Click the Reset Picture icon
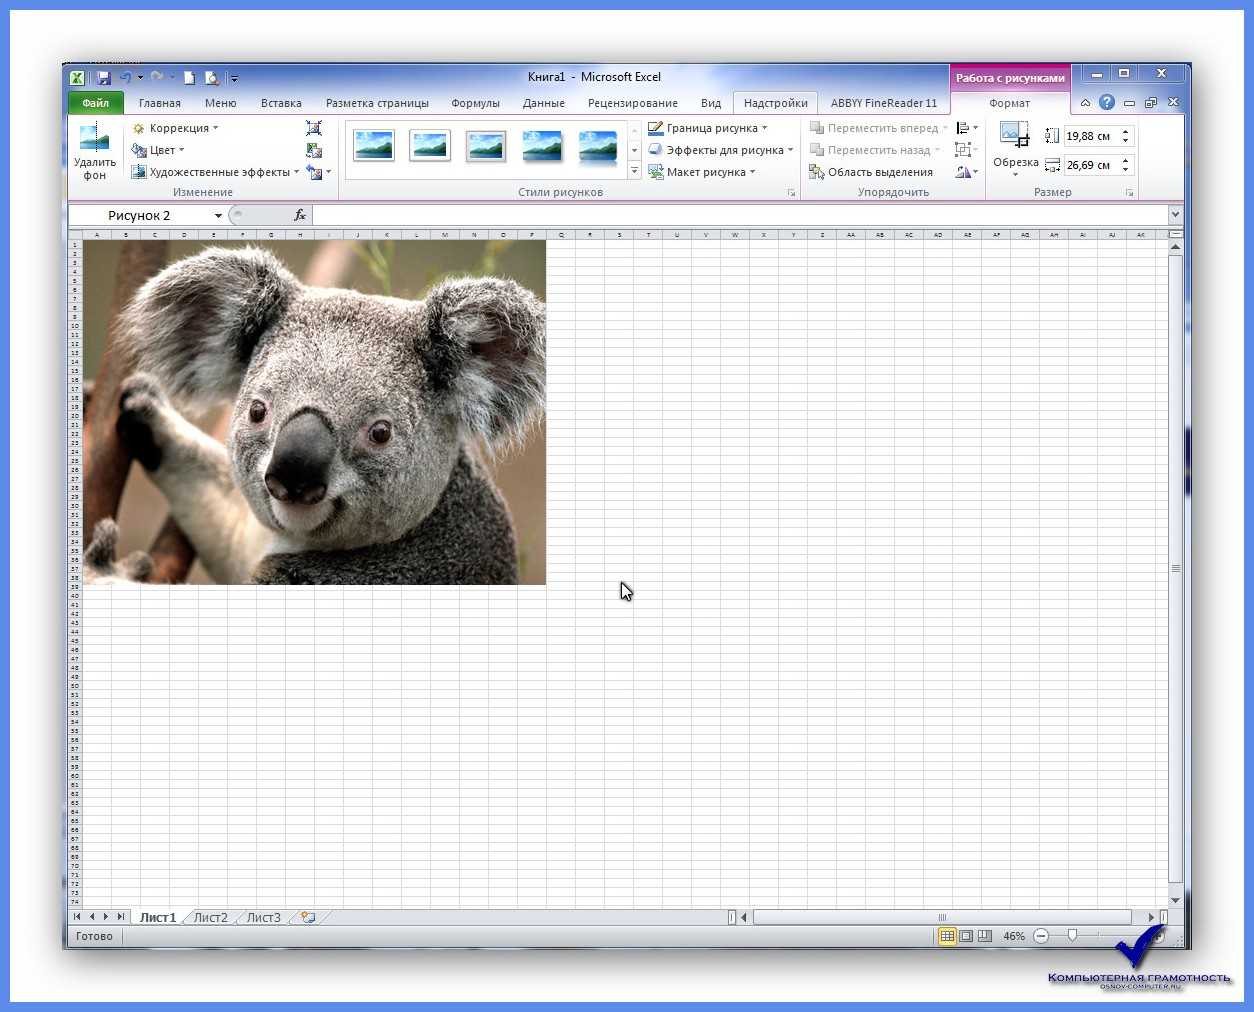This screenshot has width=1254, height=1012. pyautogui.click(x=315, y=172)
